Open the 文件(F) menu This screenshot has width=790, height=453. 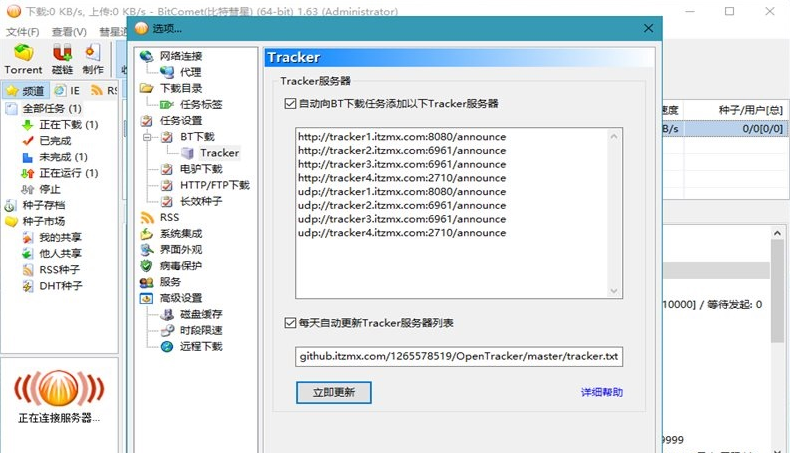pyautogui.click(x=23, y=32)
